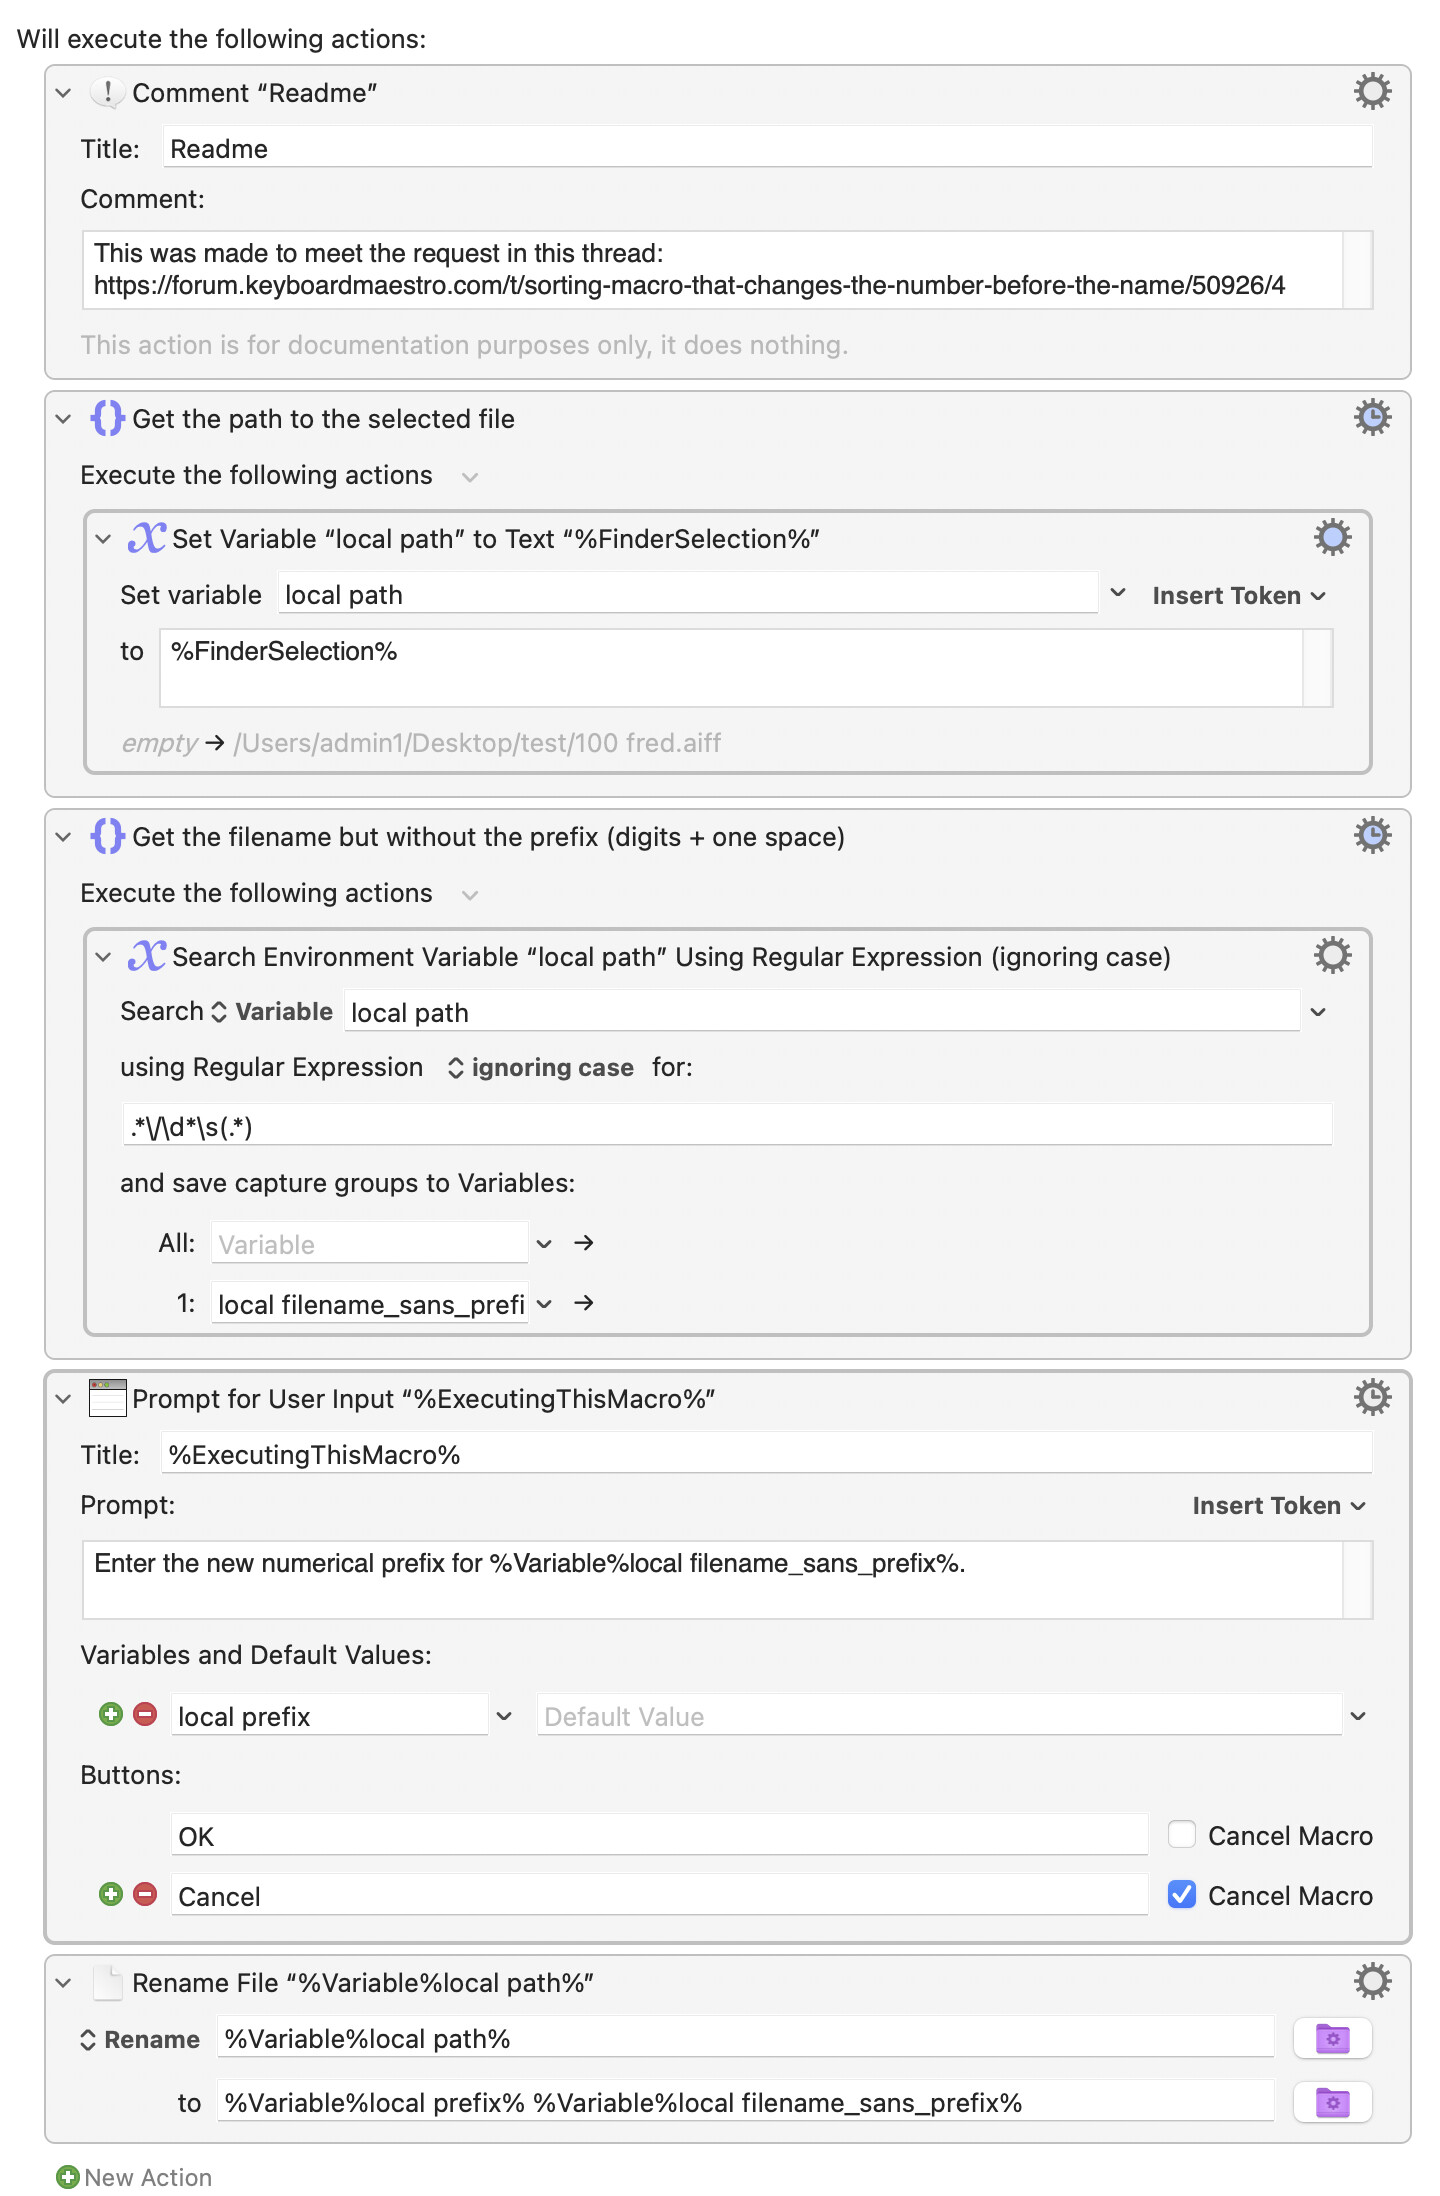Uncheck Cancel Macro for Cancel button

1182,1895
